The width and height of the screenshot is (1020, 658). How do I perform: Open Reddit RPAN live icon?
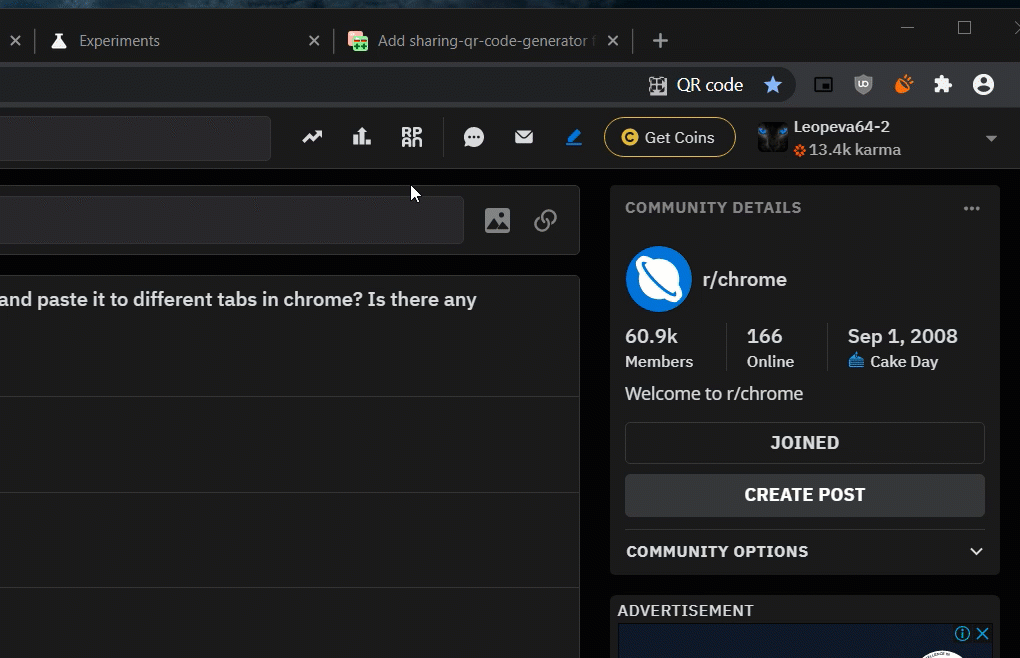pyautogui.click(x=412, y=137)
